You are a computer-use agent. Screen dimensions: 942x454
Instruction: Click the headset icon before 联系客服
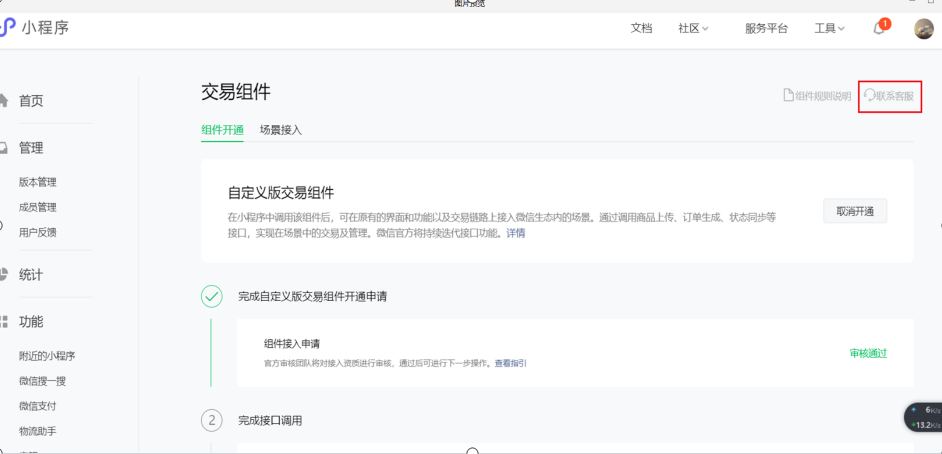click(x=869, y=95)
